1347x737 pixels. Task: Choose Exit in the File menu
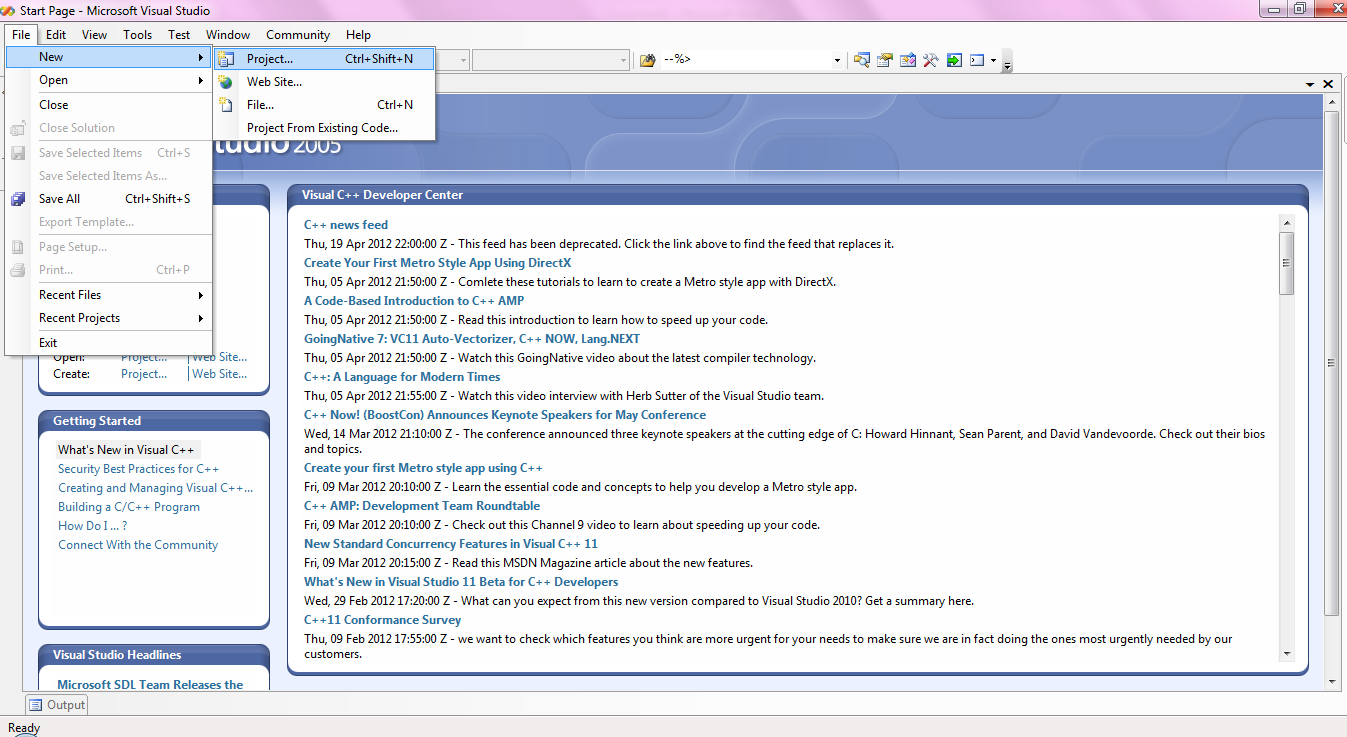click(109, 343)
